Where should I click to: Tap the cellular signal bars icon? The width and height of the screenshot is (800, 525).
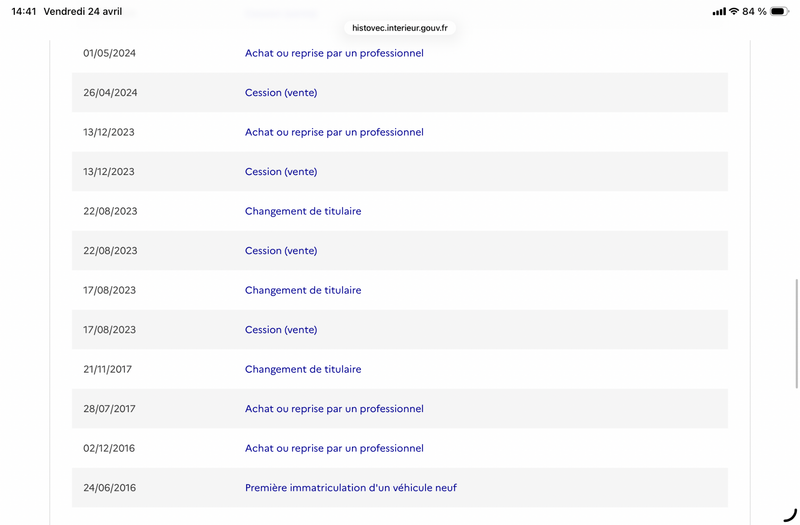719,12
